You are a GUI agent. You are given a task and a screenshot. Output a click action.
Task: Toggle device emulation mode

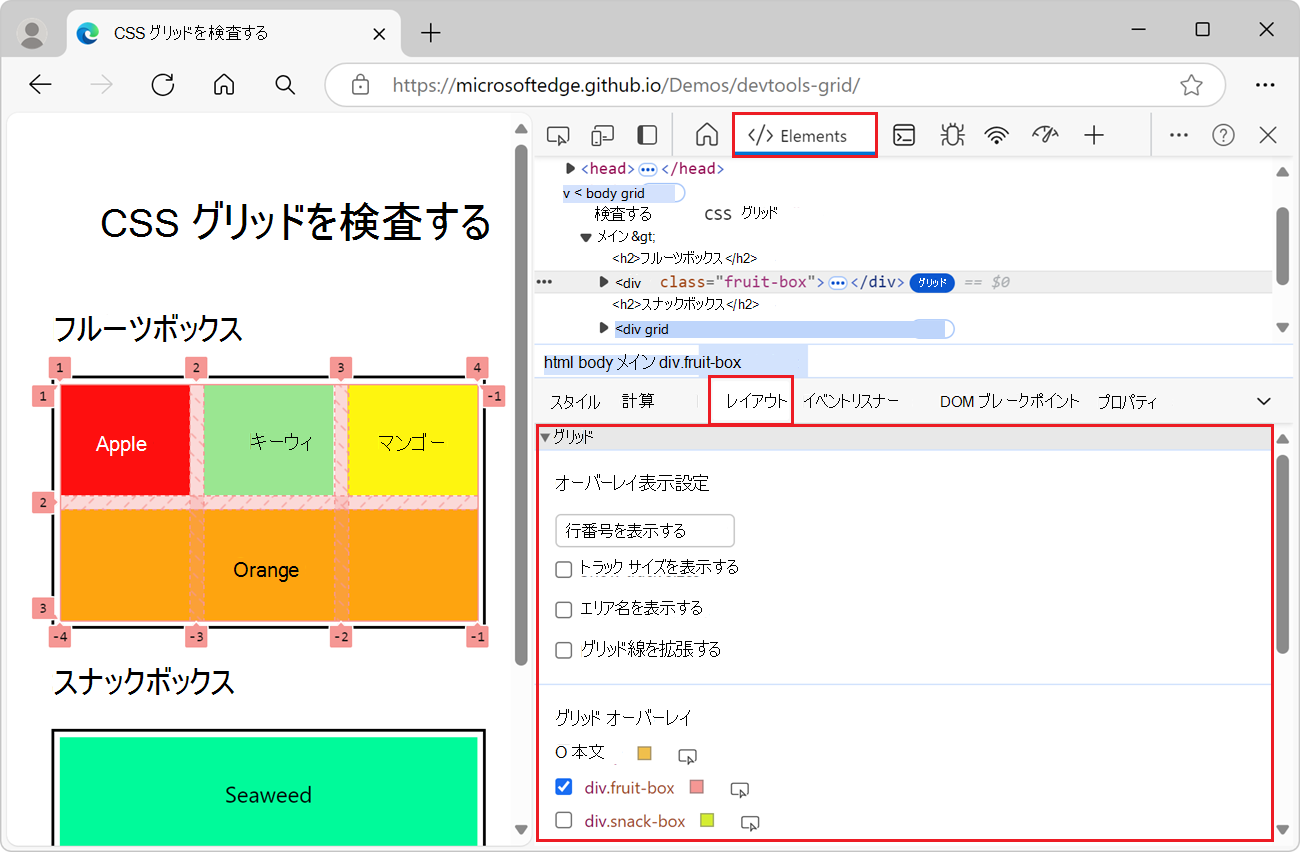602,133
